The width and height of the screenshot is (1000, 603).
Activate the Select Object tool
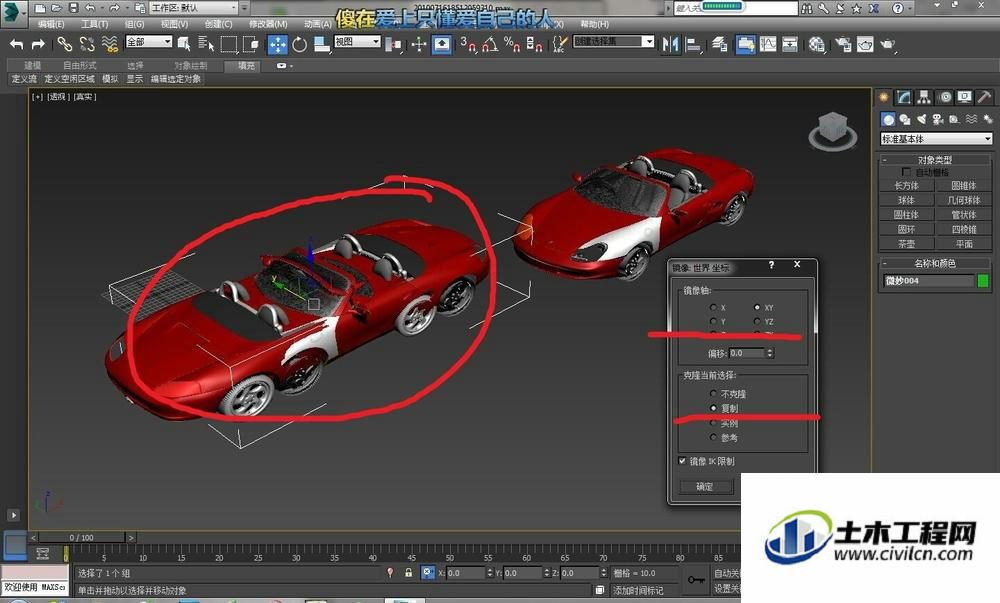point(184,44)
